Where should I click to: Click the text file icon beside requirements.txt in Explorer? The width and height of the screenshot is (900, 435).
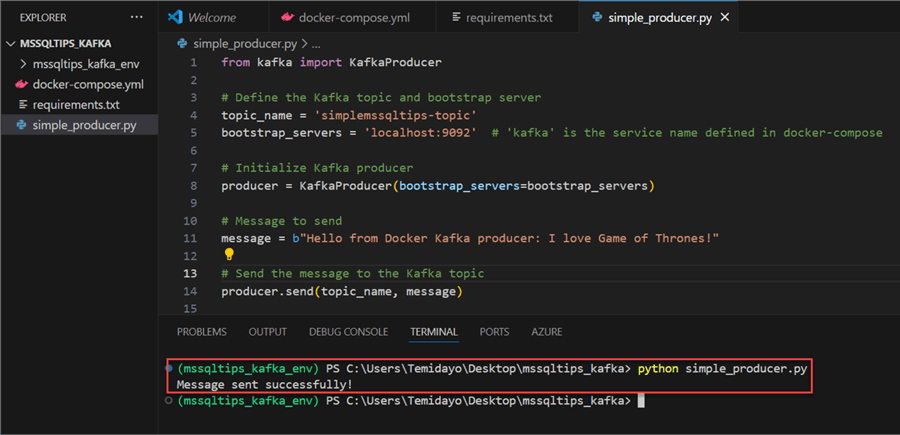(x=22, y=105)
